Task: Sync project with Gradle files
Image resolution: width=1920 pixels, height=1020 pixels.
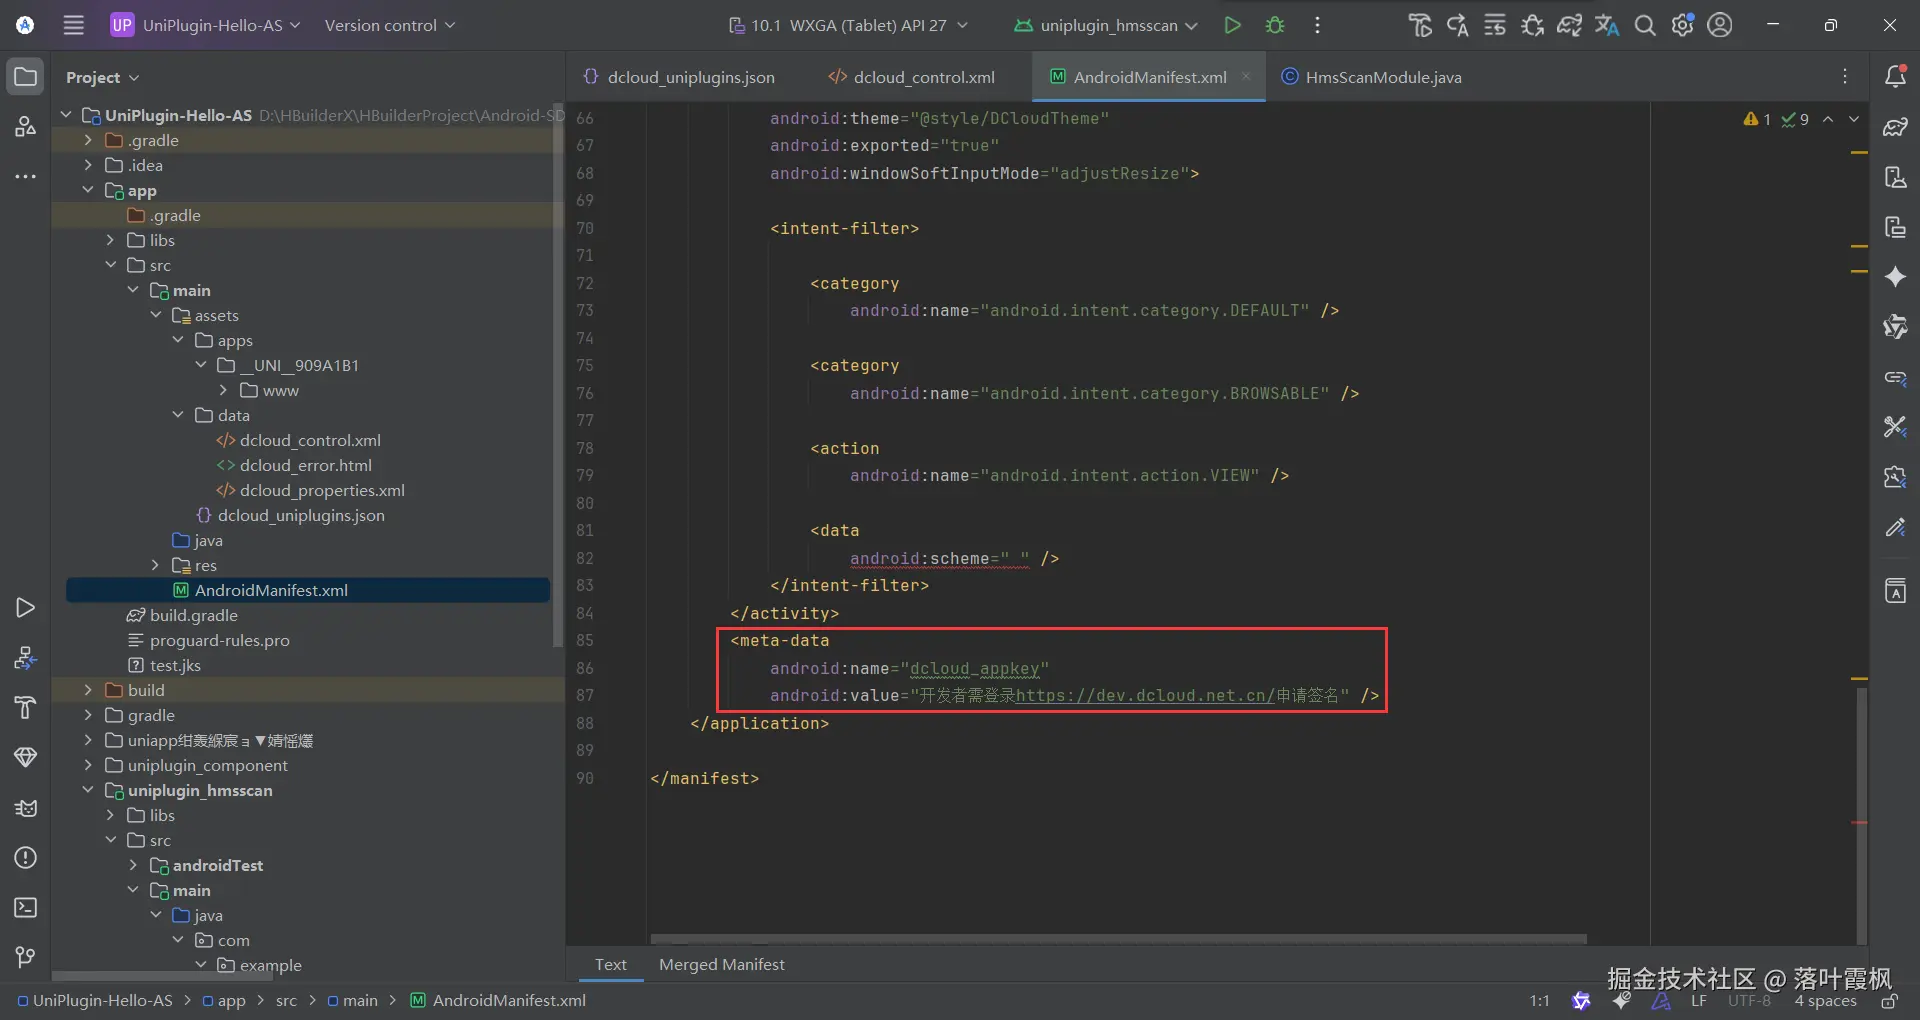Action: point(1570,25)
